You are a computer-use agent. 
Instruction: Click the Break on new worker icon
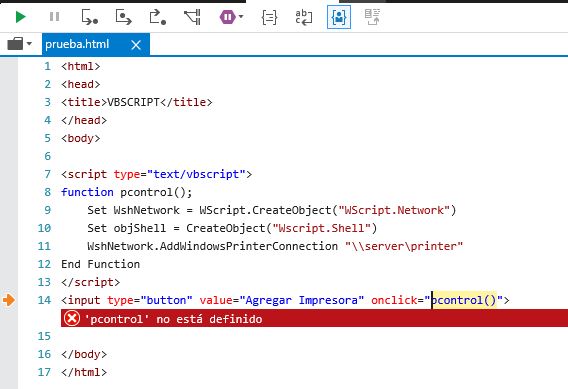pyautogui.click(x=192, y=17)
